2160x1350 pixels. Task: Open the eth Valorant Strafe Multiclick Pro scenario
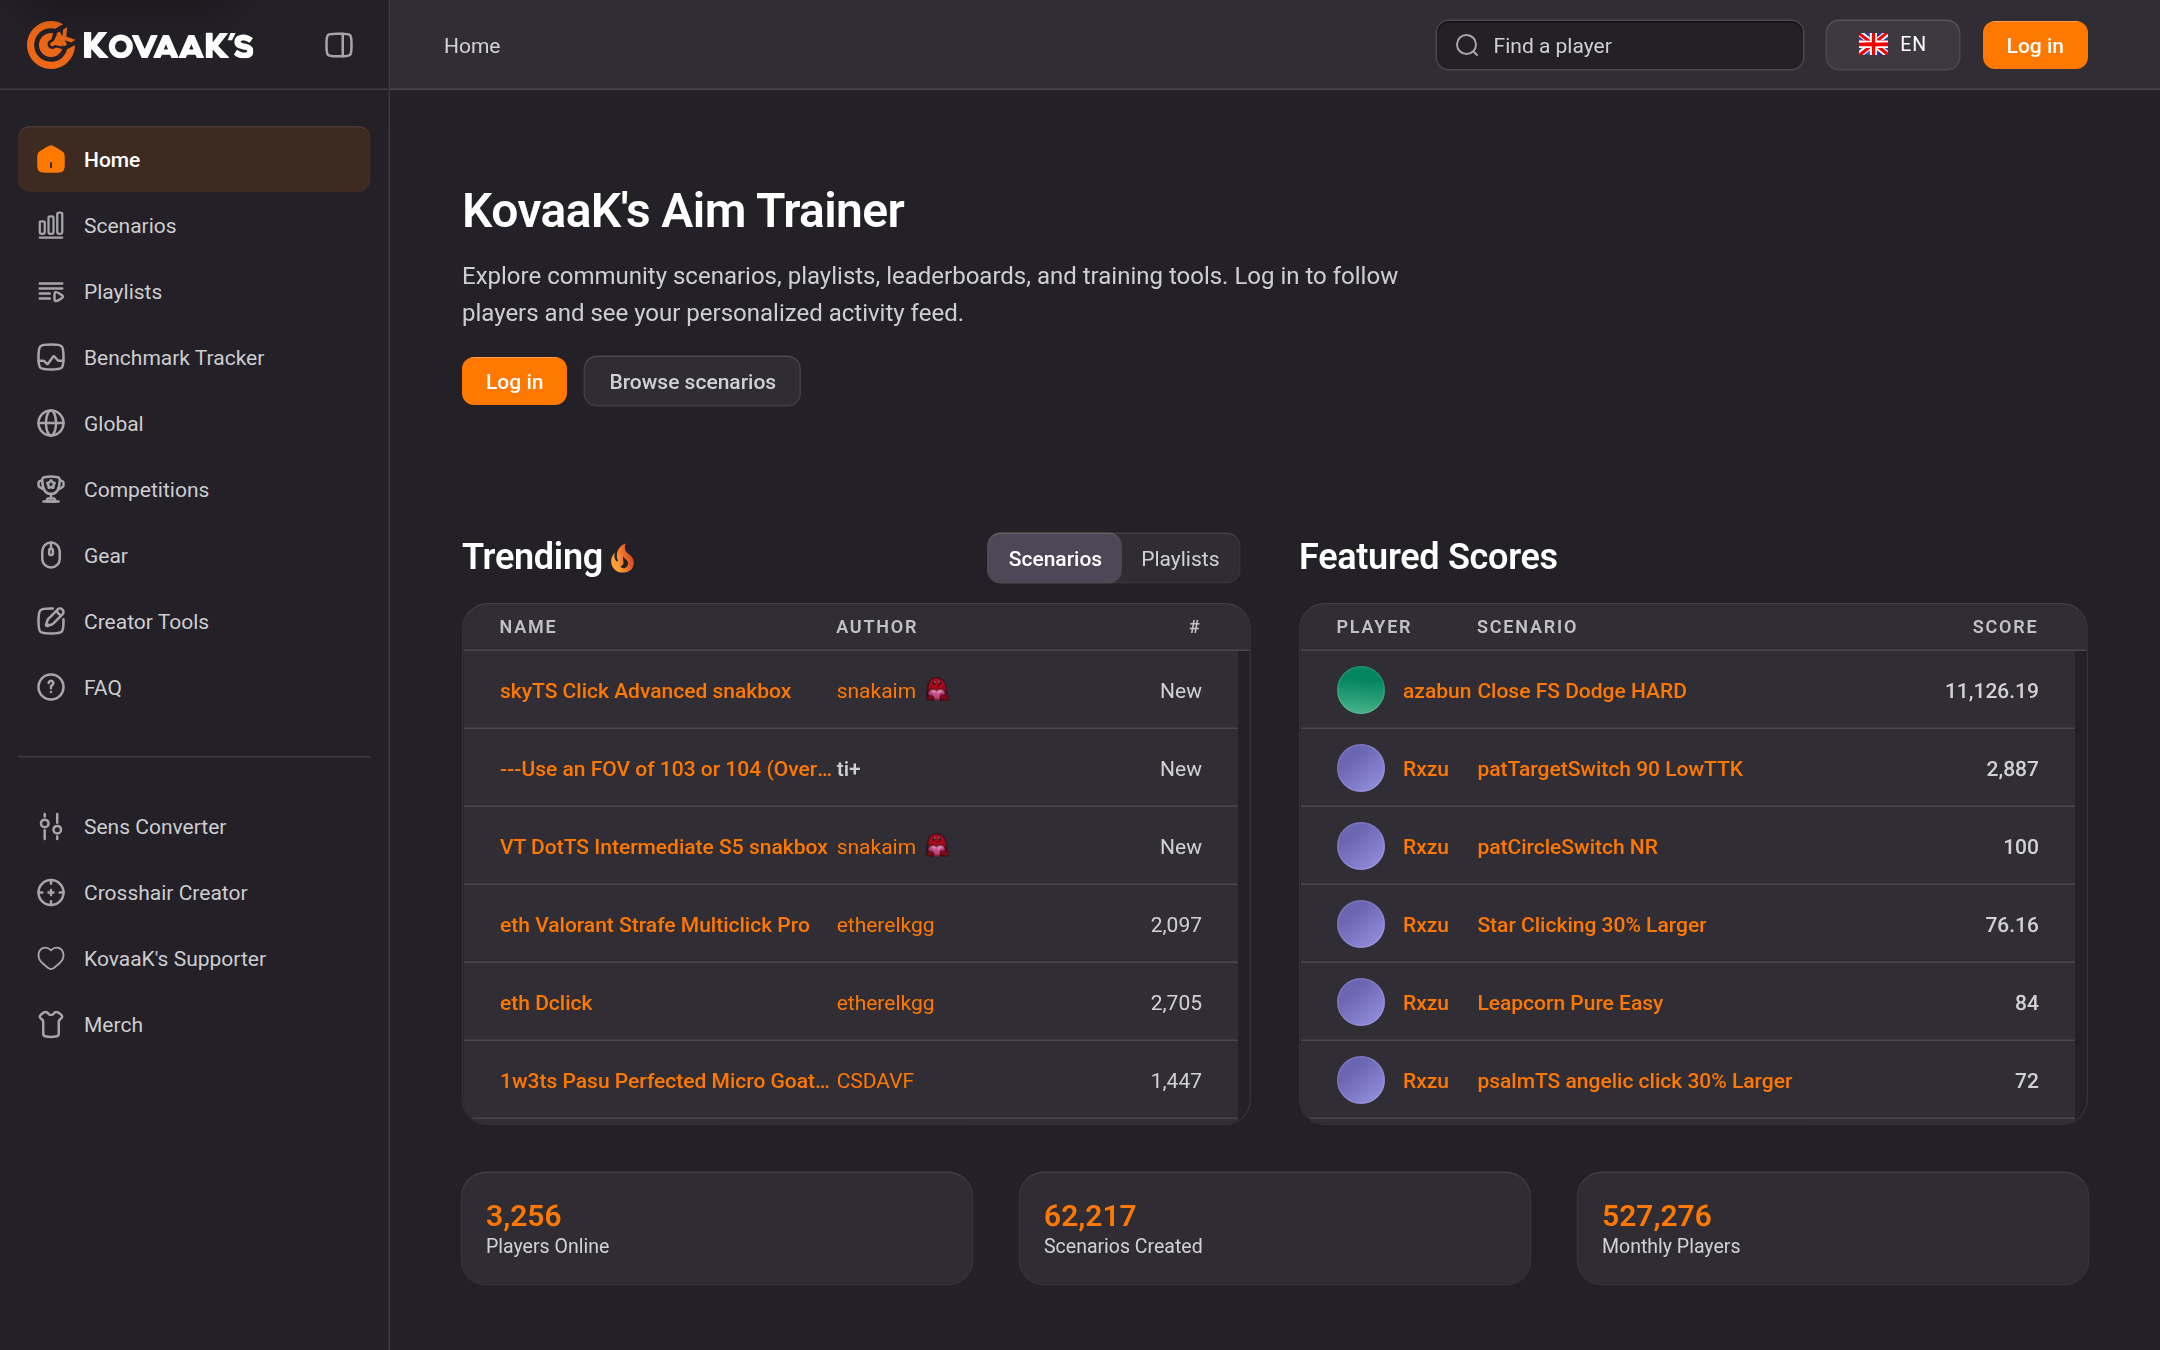655,924
